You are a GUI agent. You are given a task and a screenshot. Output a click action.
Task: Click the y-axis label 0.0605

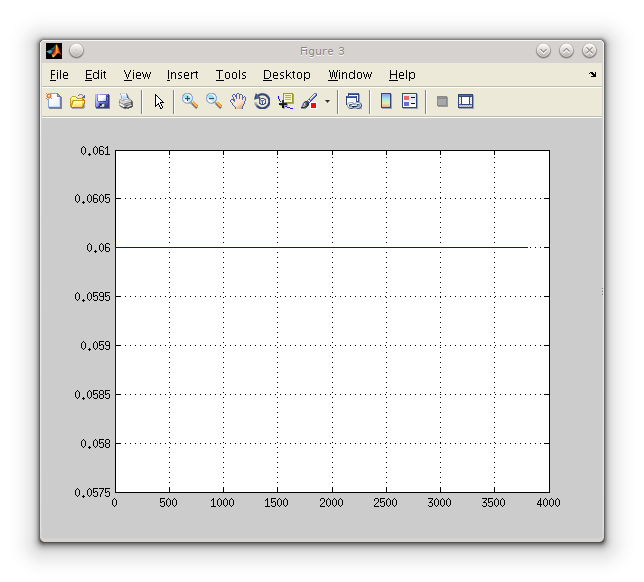tap(92, 199)
